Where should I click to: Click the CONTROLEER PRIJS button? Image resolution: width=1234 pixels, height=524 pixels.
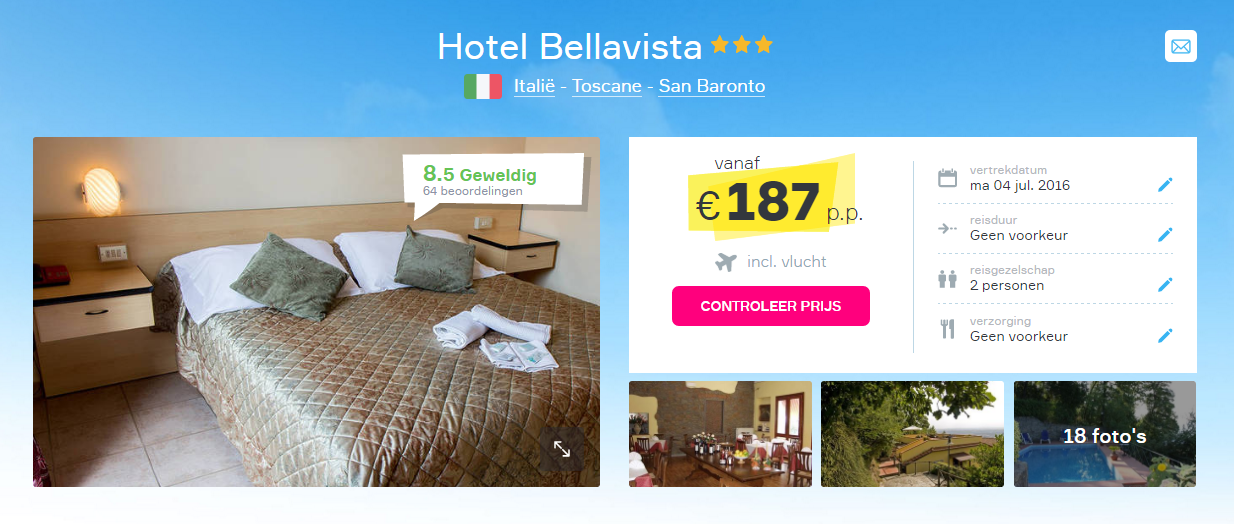coord(771,306)
